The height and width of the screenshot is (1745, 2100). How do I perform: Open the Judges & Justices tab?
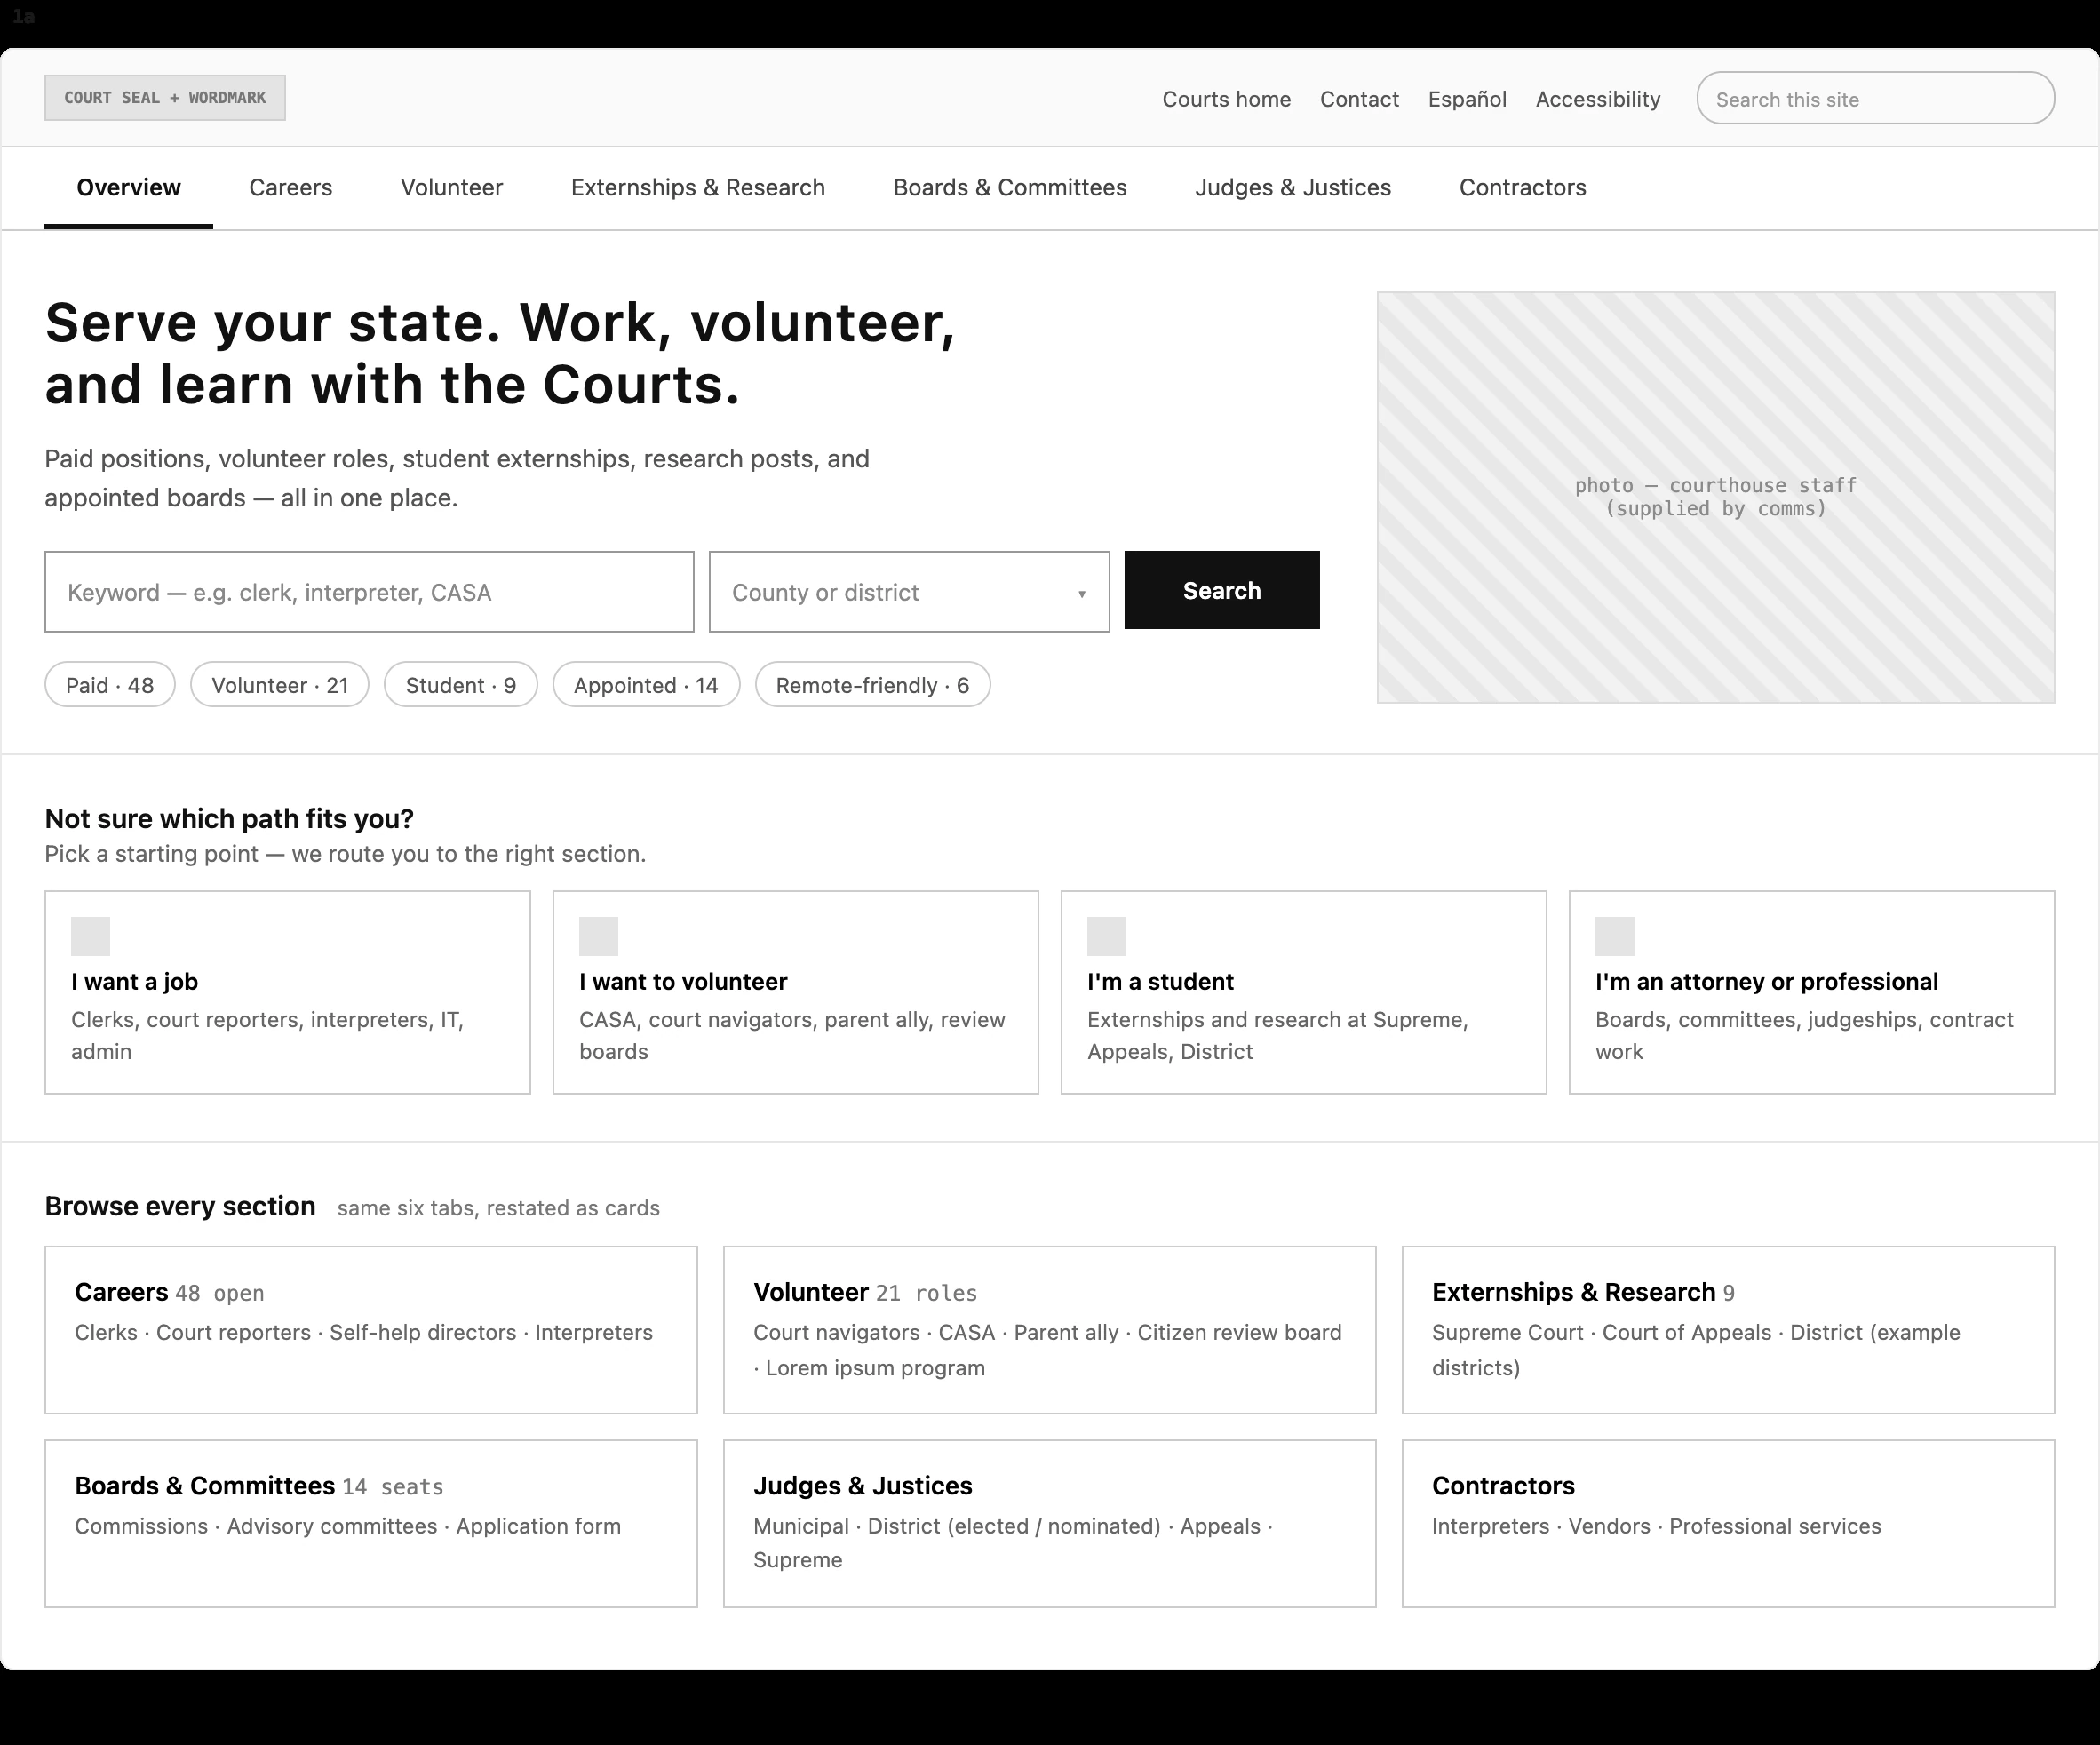1293,188
